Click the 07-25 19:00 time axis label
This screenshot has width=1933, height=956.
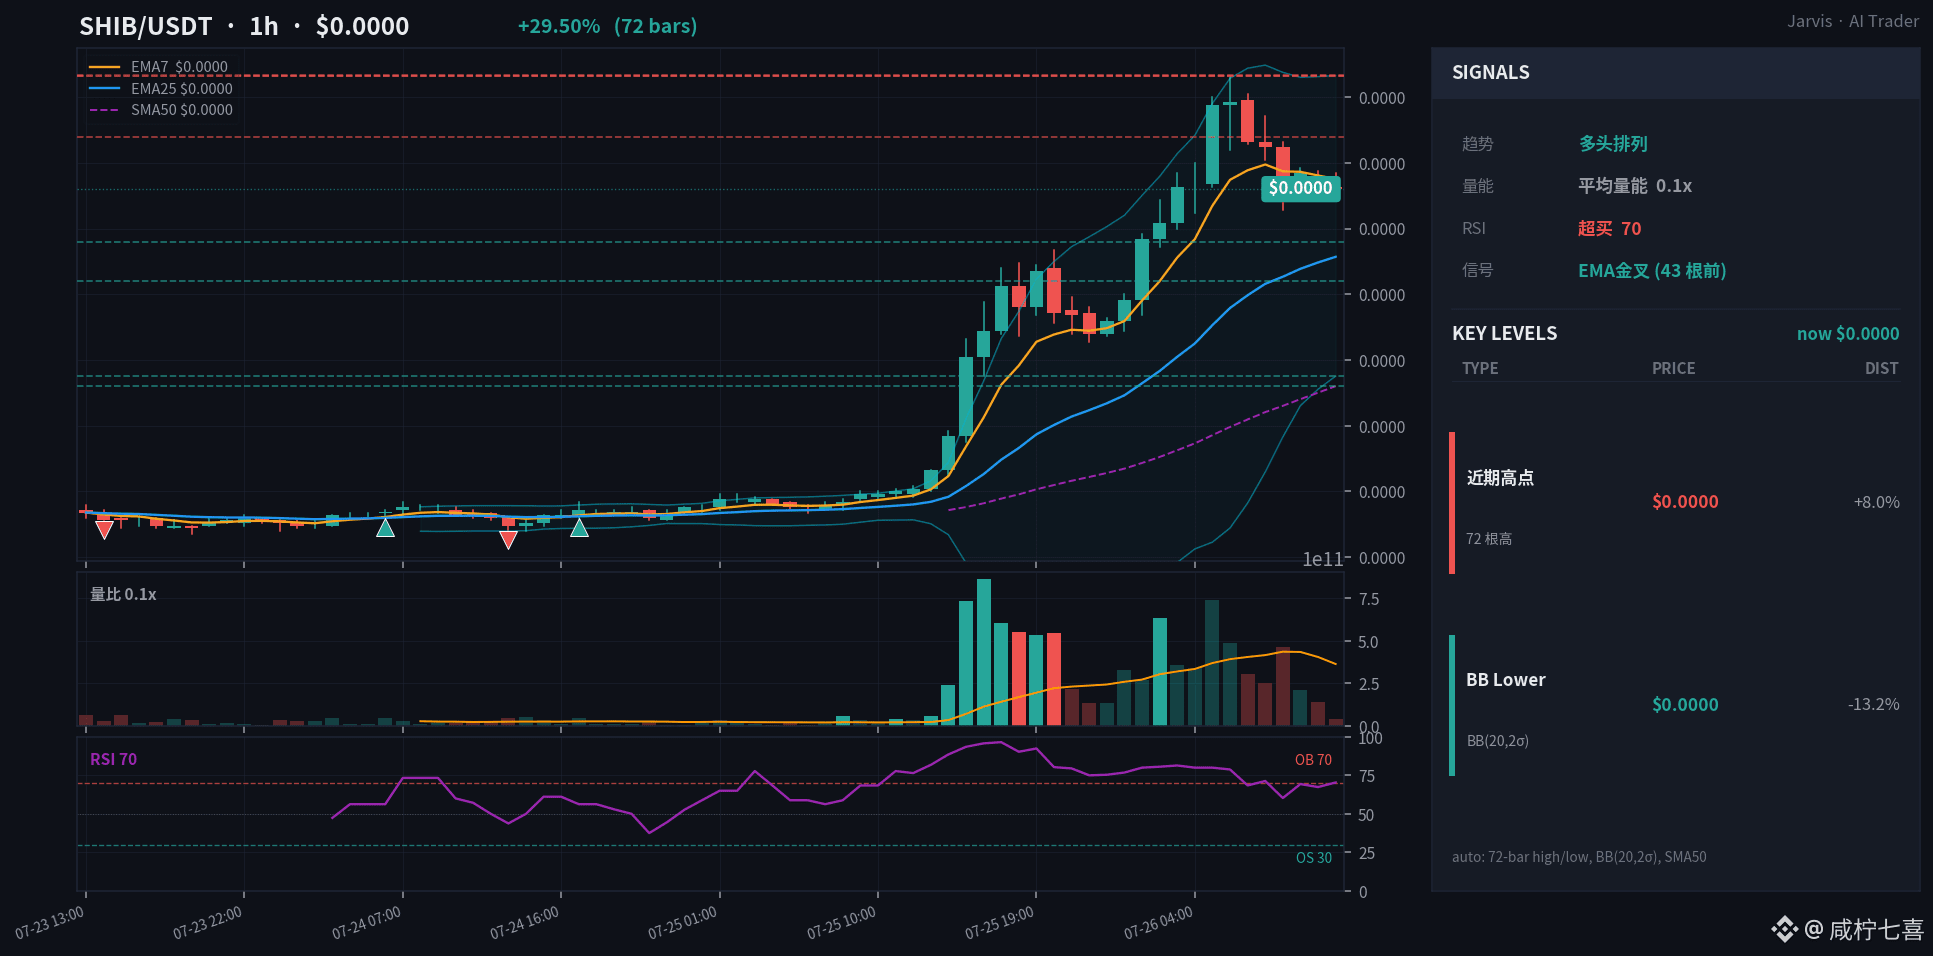1000,923
